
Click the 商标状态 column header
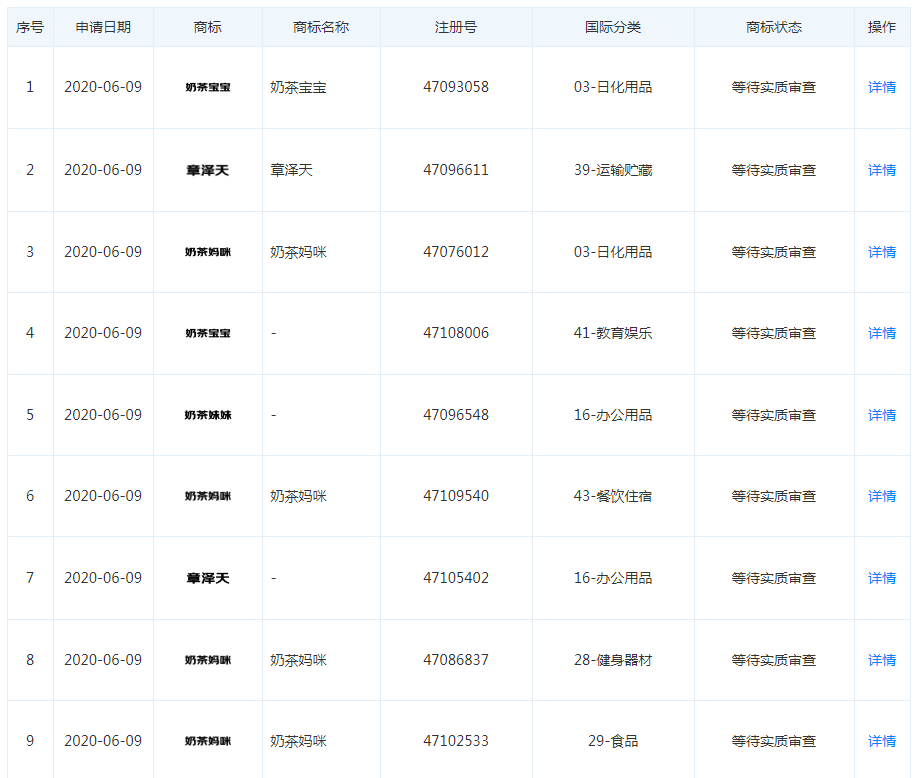[774, 27]
